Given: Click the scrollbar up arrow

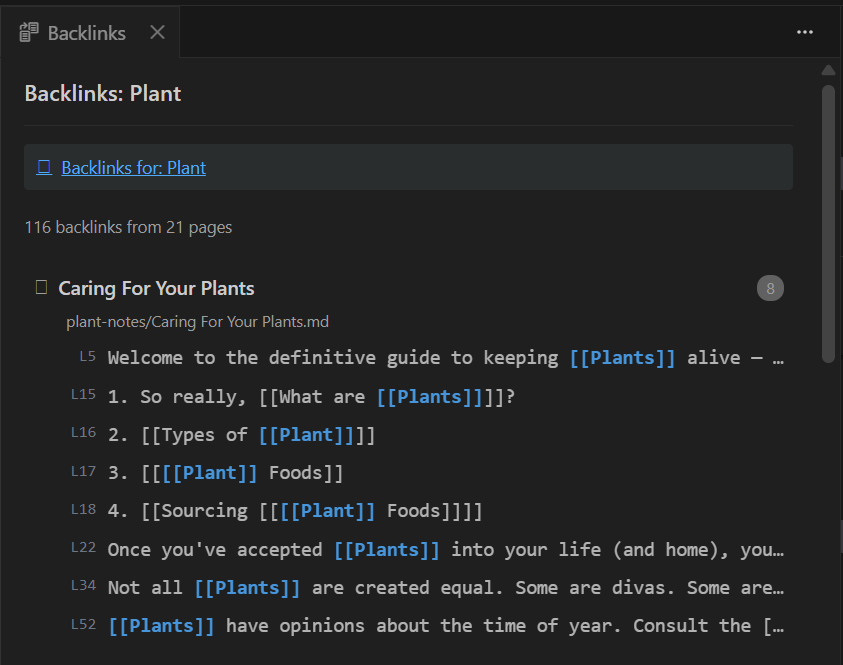Looking at the screenshot, I should [x=828, y=70].
